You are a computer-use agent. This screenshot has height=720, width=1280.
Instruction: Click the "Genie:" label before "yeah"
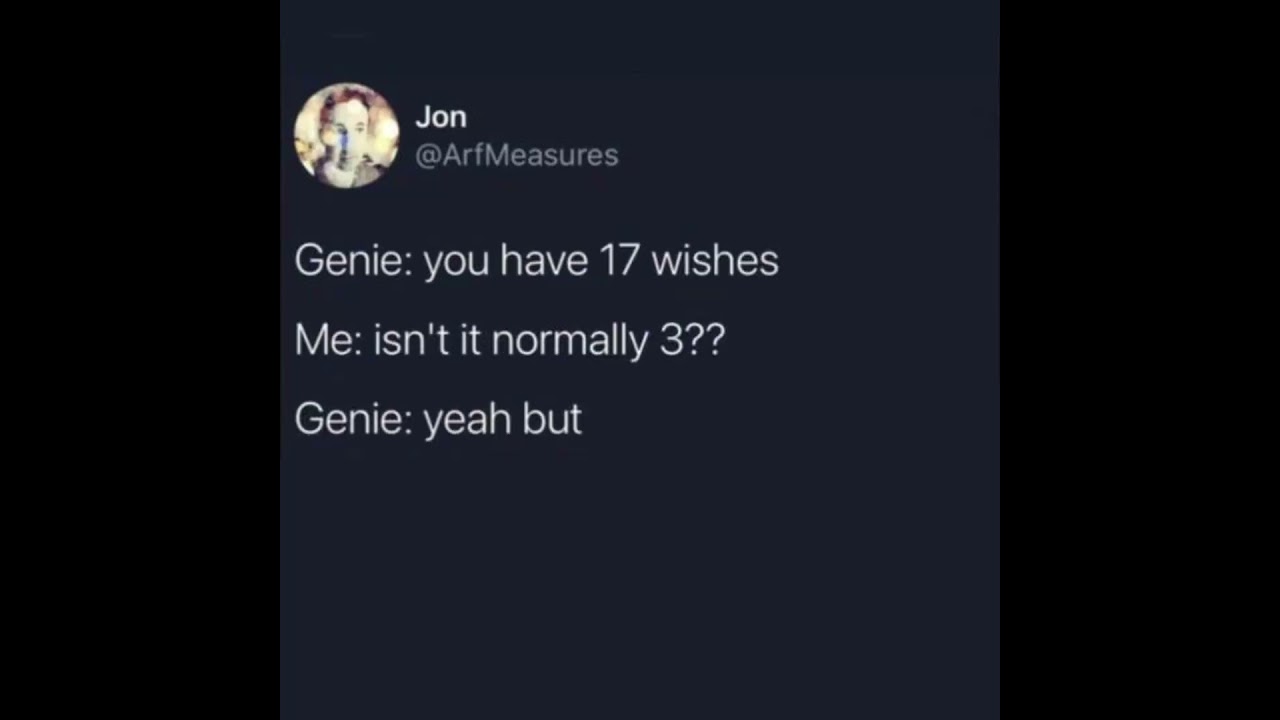(354, 420)
